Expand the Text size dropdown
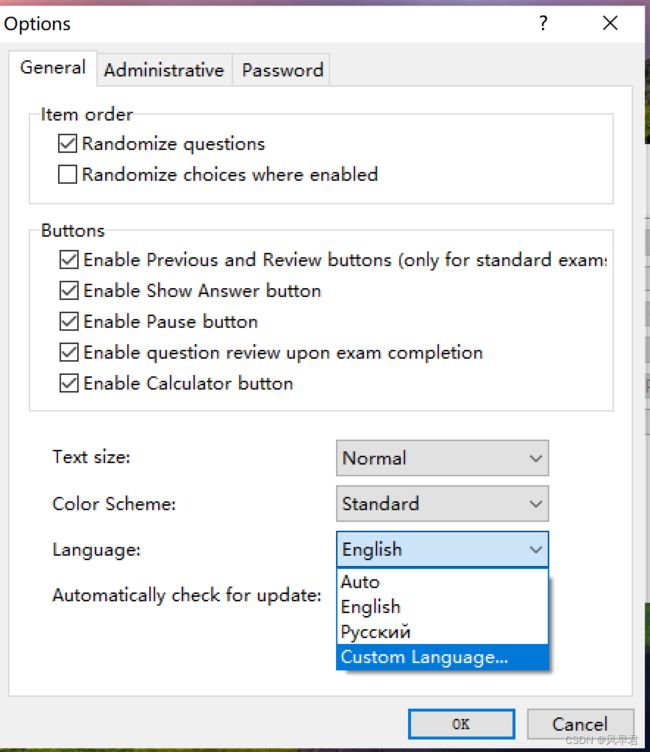This screenshot has width=650, height=752. [x=442, y=458]
